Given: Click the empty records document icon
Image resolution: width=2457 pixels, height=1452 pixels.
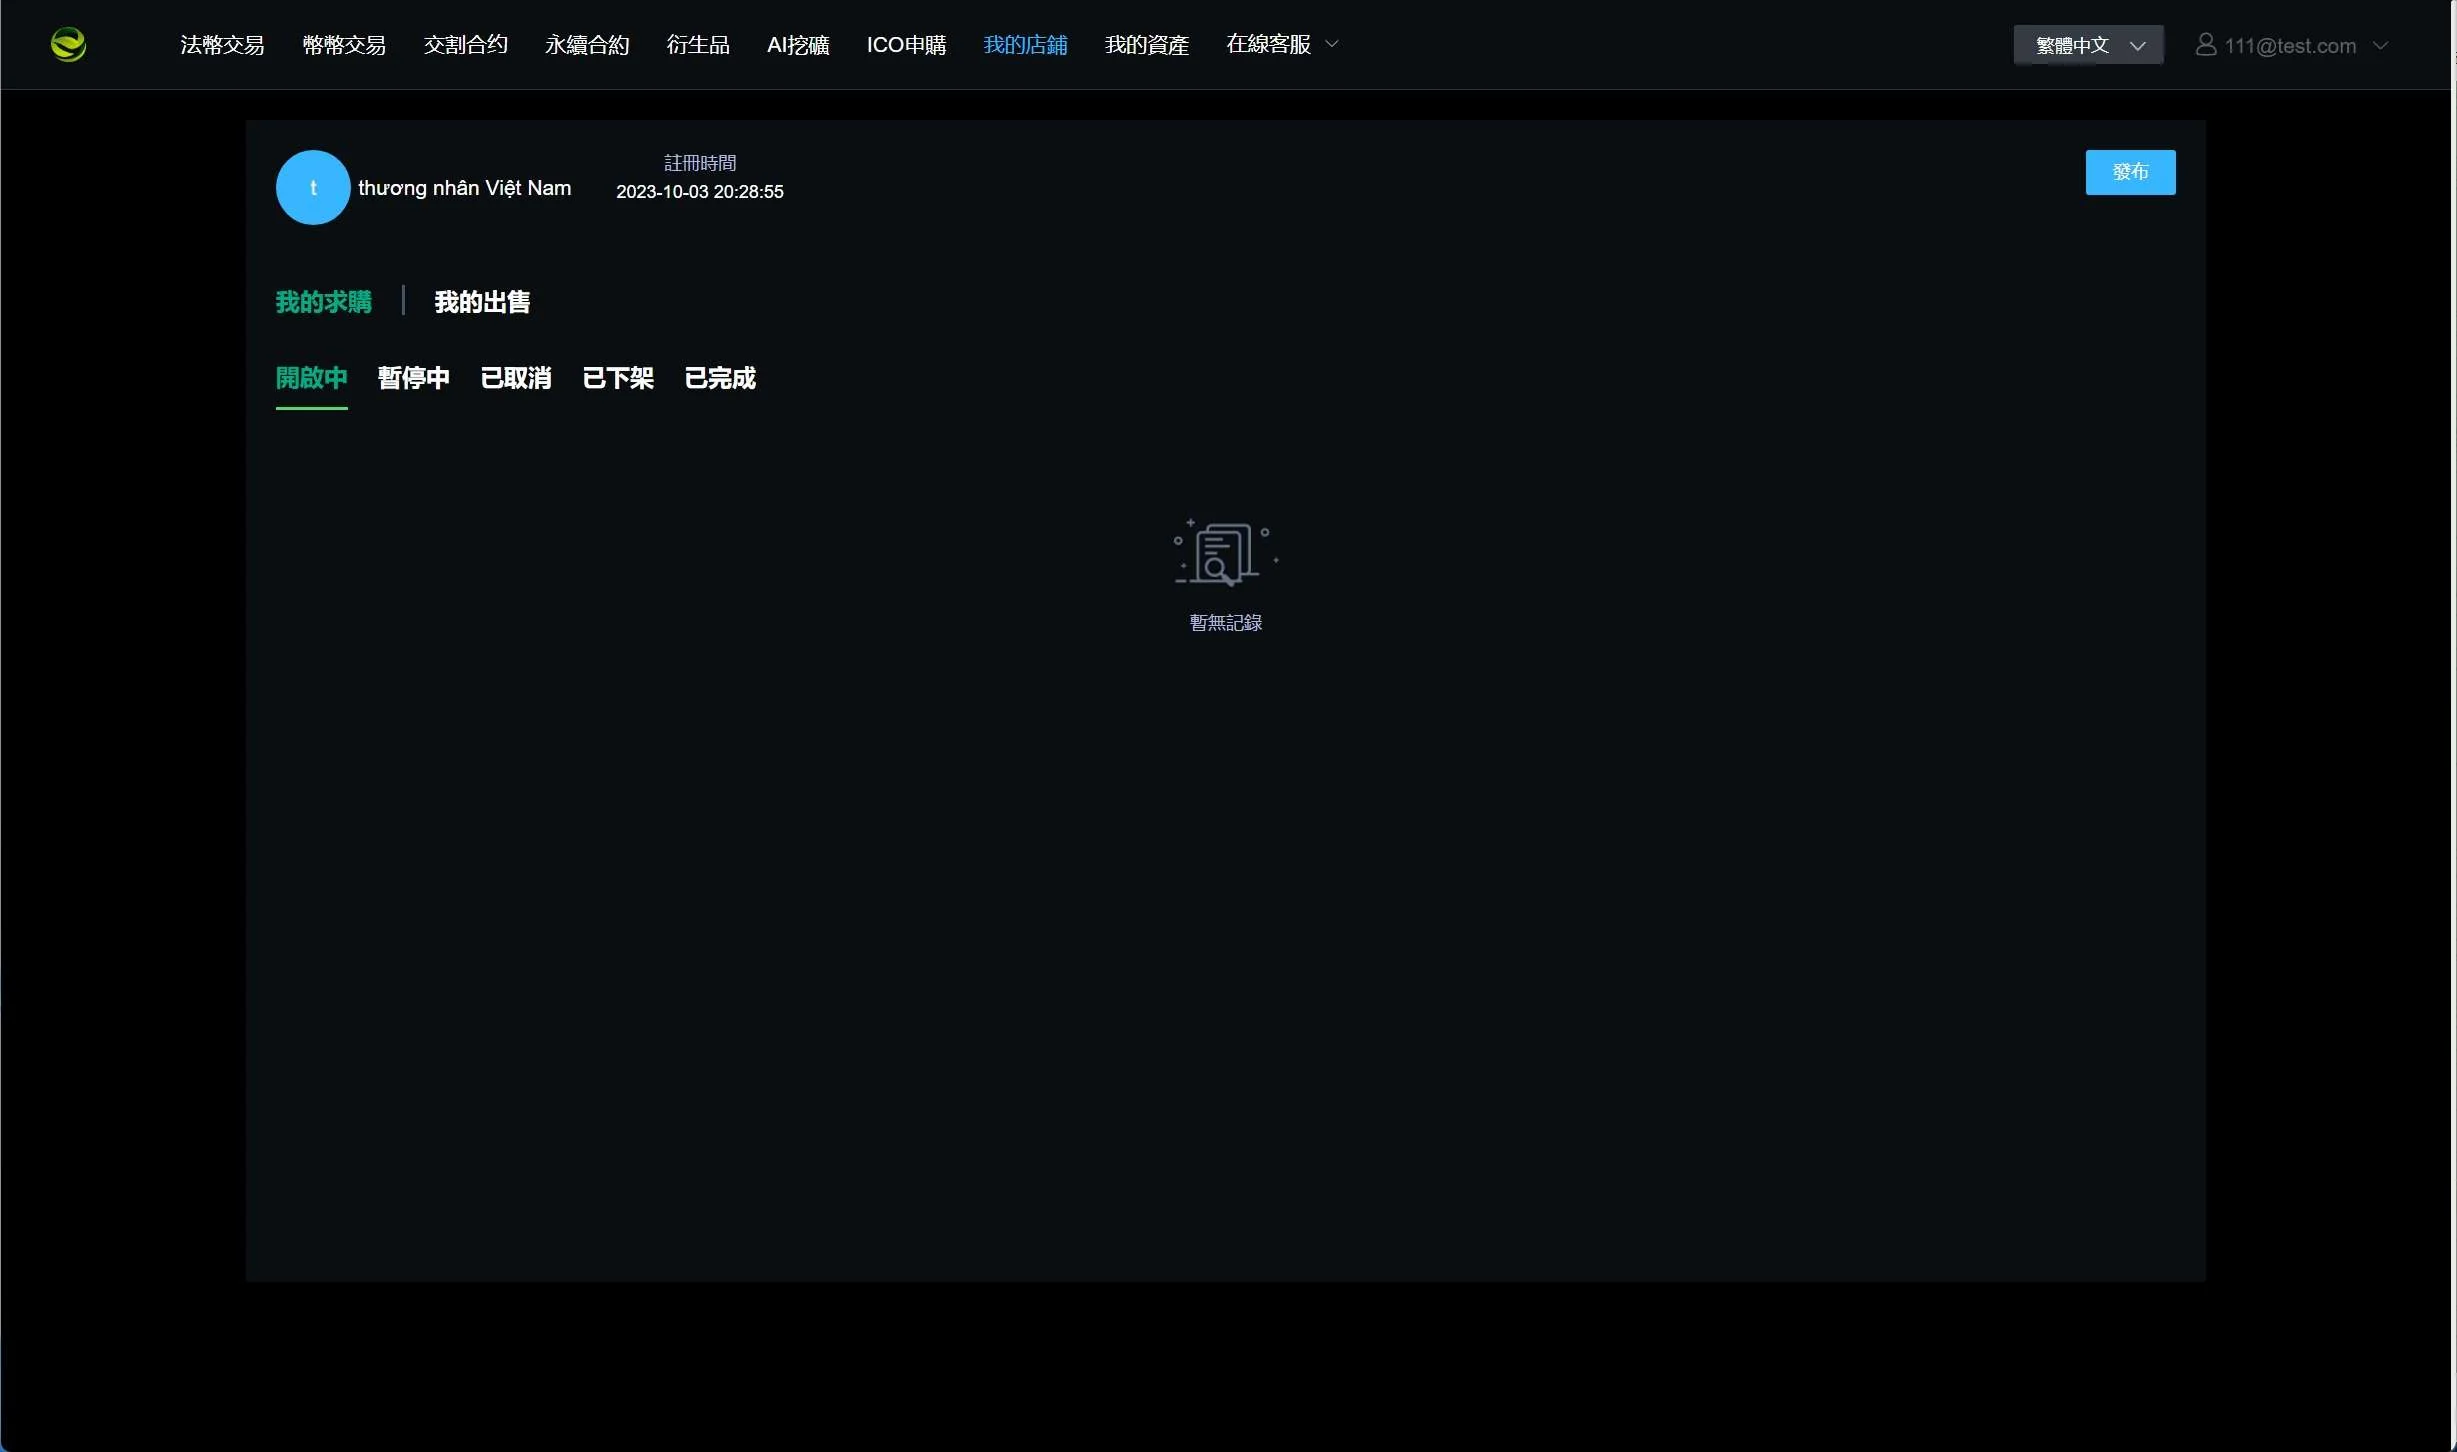Looking at the screenshot, I should pyautogui.click(x=1225, y=552).
